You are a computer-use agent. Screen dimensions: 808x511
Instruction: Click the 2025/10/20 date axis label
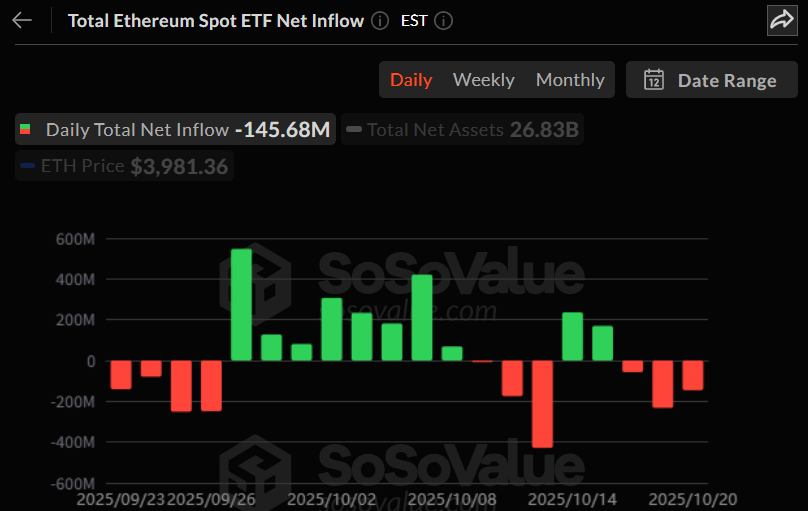click(x=692, y=498)
